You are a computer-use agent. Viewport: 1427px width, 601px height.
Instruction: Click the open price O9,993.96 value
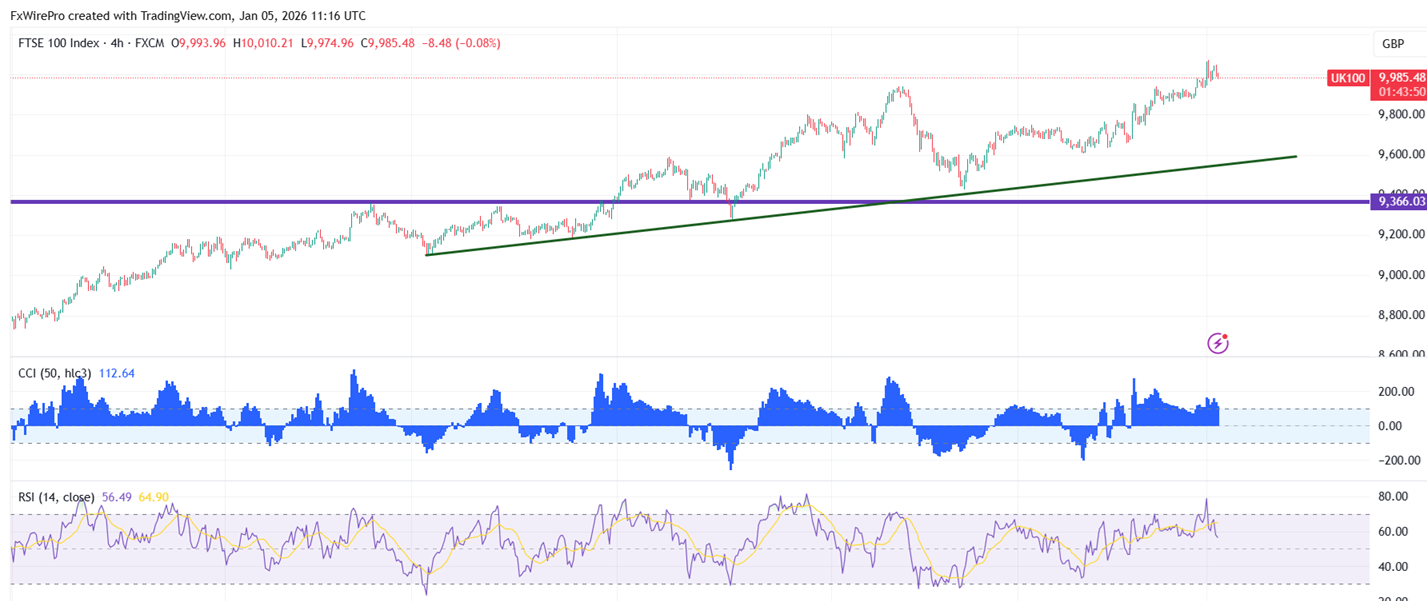[x=199, y=43]
